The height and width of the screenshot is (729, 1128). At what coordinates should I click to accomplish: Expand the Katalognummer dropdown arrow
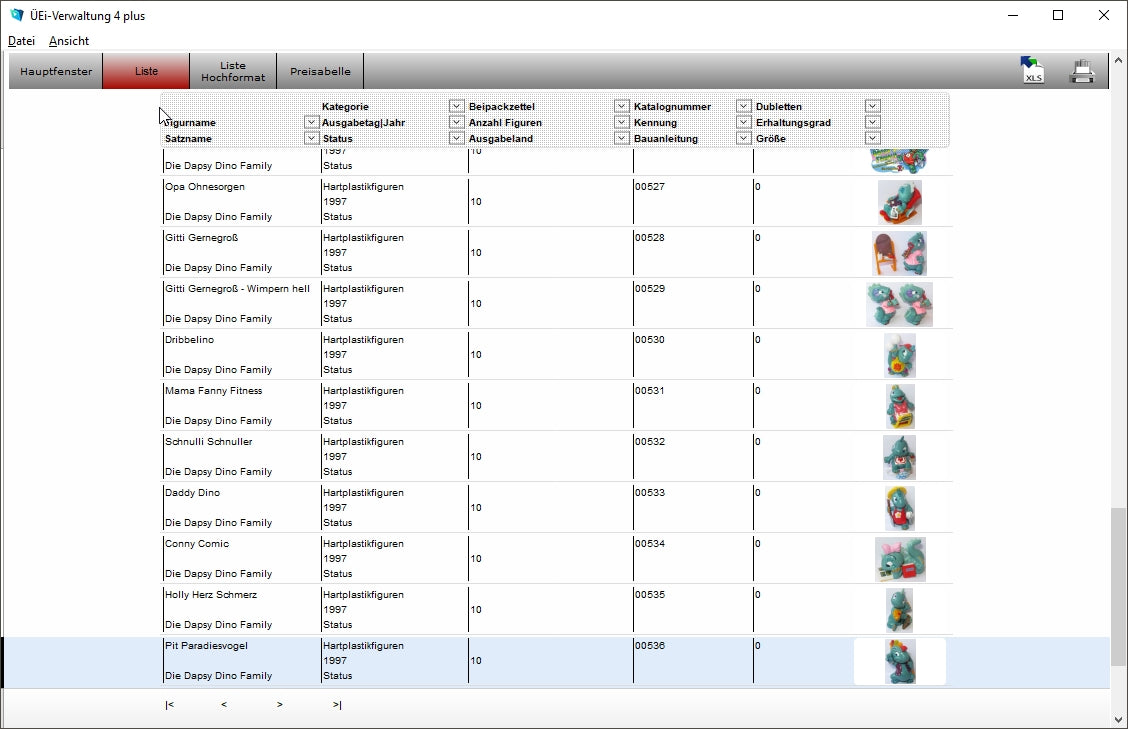(x=743, y=106)
